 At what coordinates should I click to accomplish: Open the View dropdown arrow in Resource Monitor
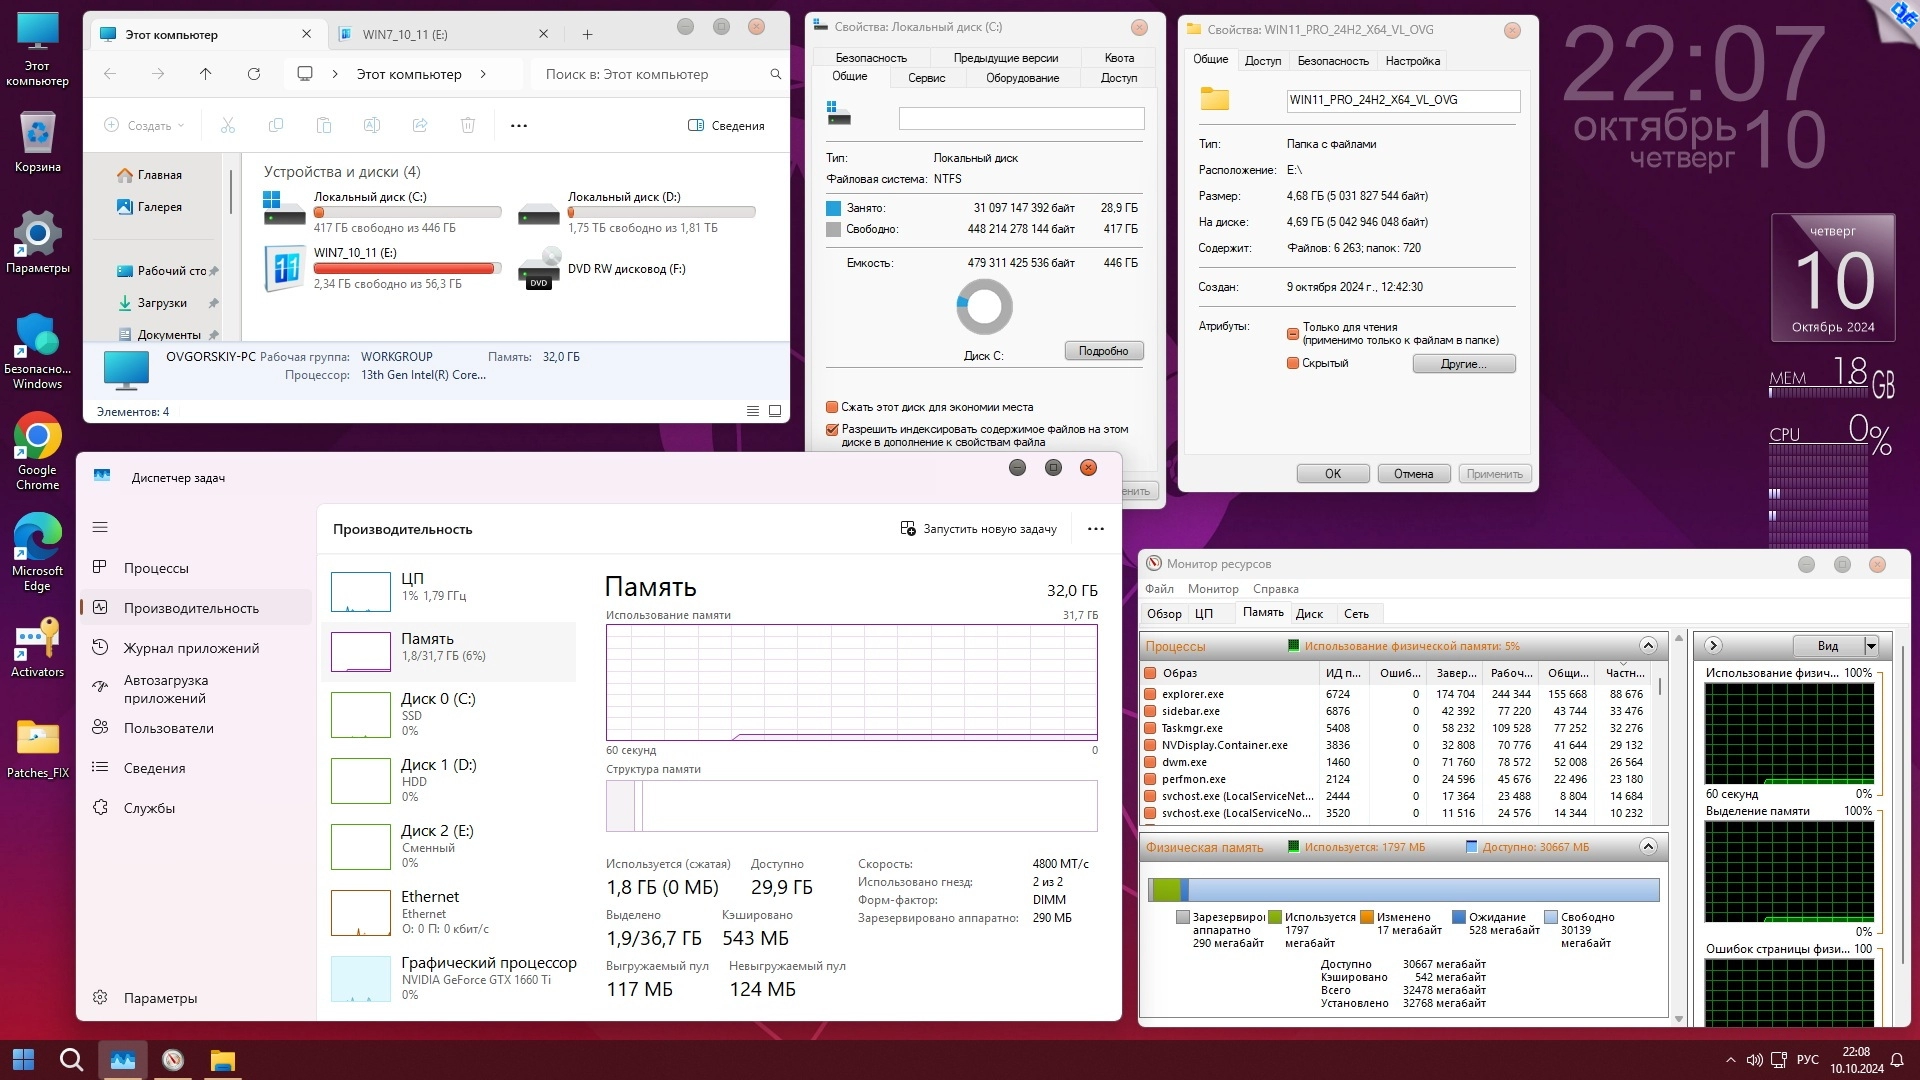pos(1871,646)
